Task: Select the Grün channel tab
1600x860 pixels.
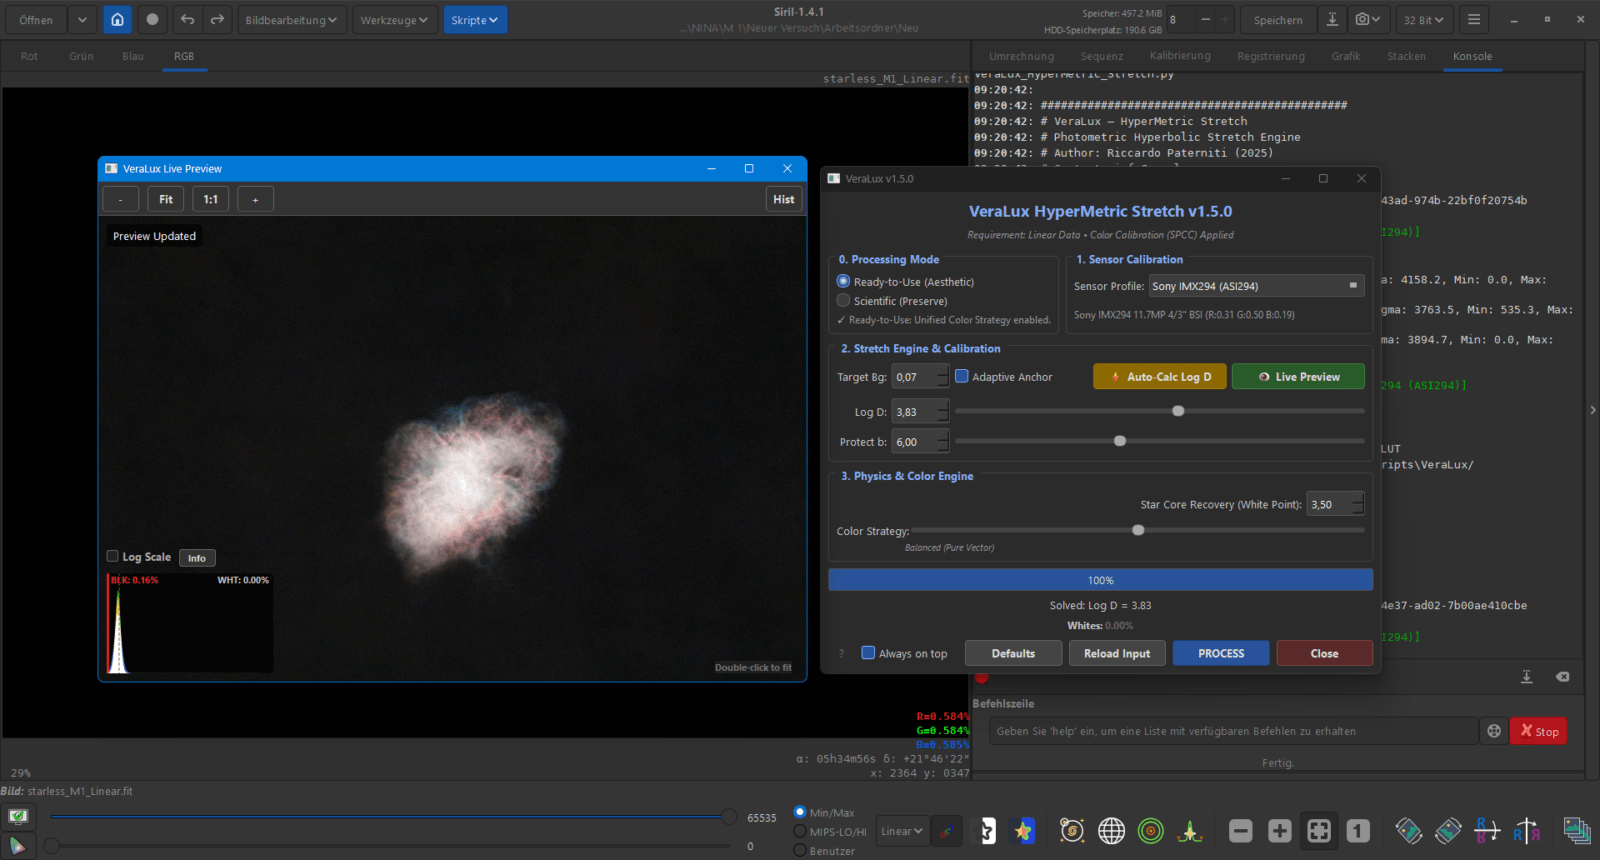Action: [81, 56]
